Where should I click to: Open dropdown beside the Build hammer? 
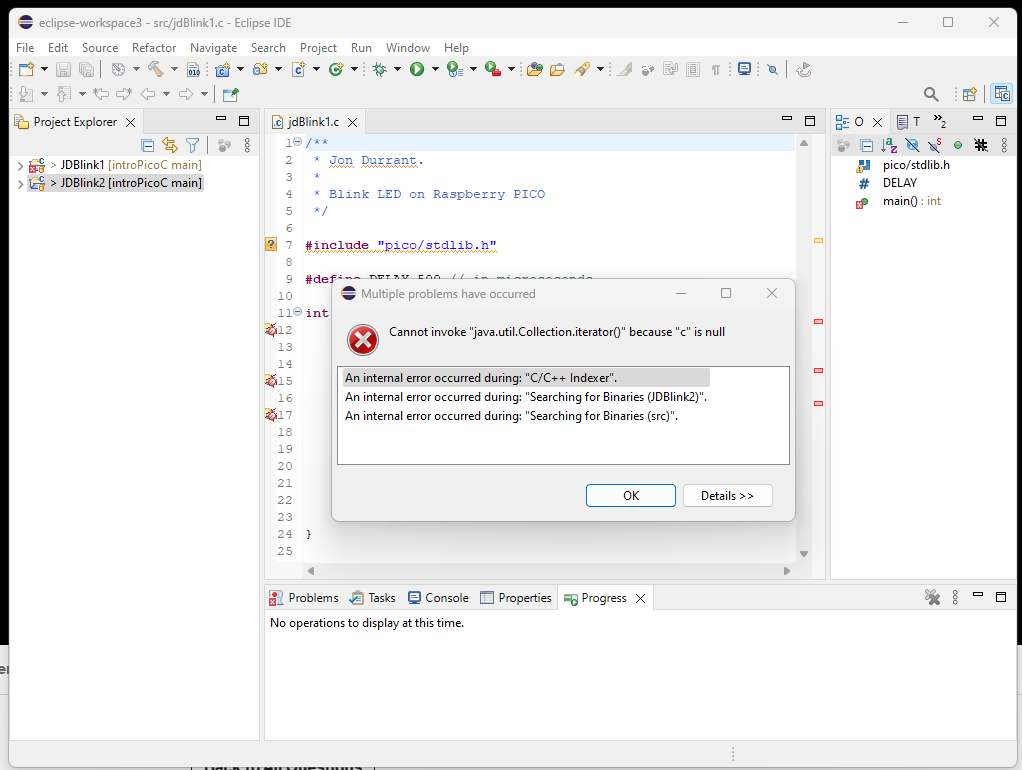tap(174, 69)
